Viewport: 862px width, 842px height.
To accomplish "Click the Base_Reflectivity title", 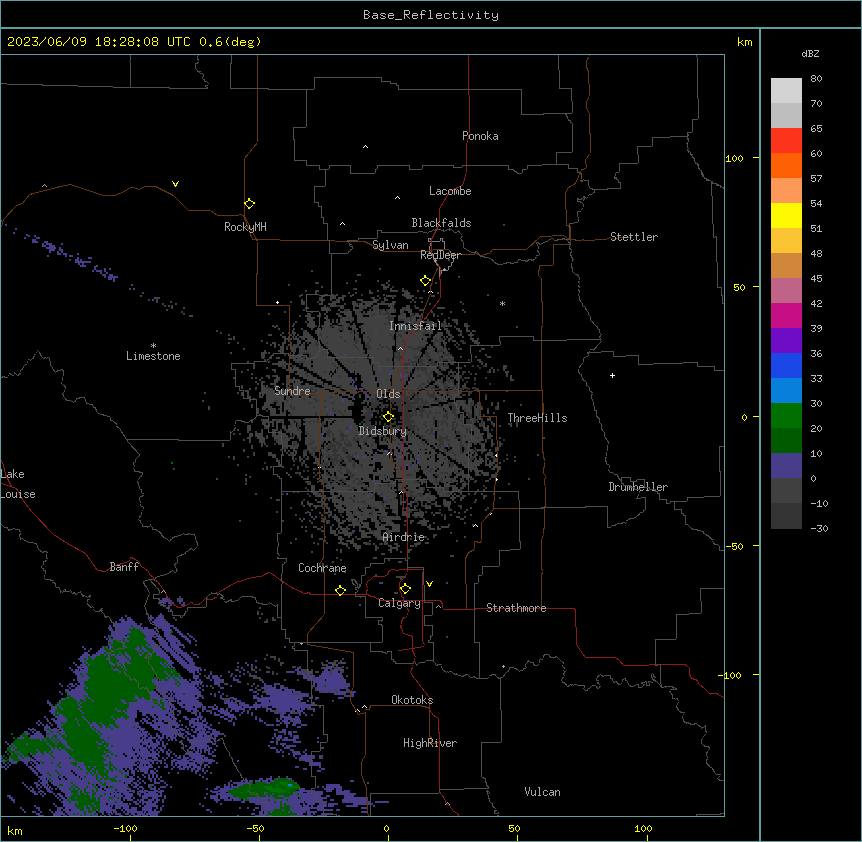I will [x=431, y=15].
